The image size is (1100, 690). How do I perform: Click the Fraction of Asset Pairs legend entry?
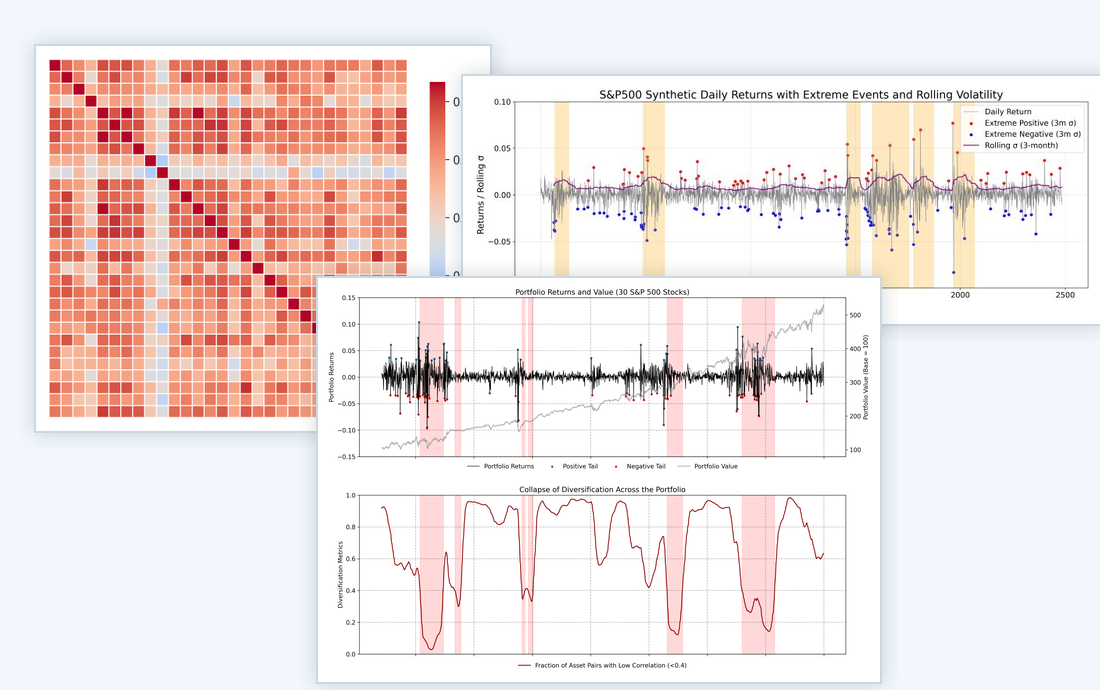click(603, 665)
